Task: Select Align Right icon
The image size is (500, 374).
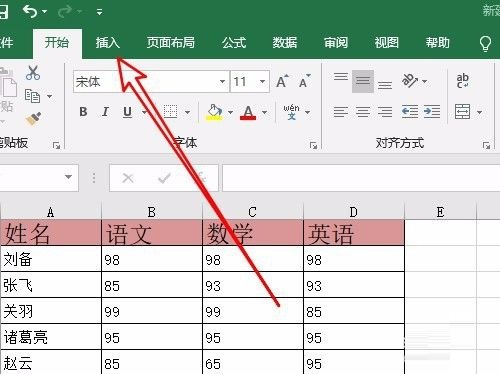Action: coord(385,112)
